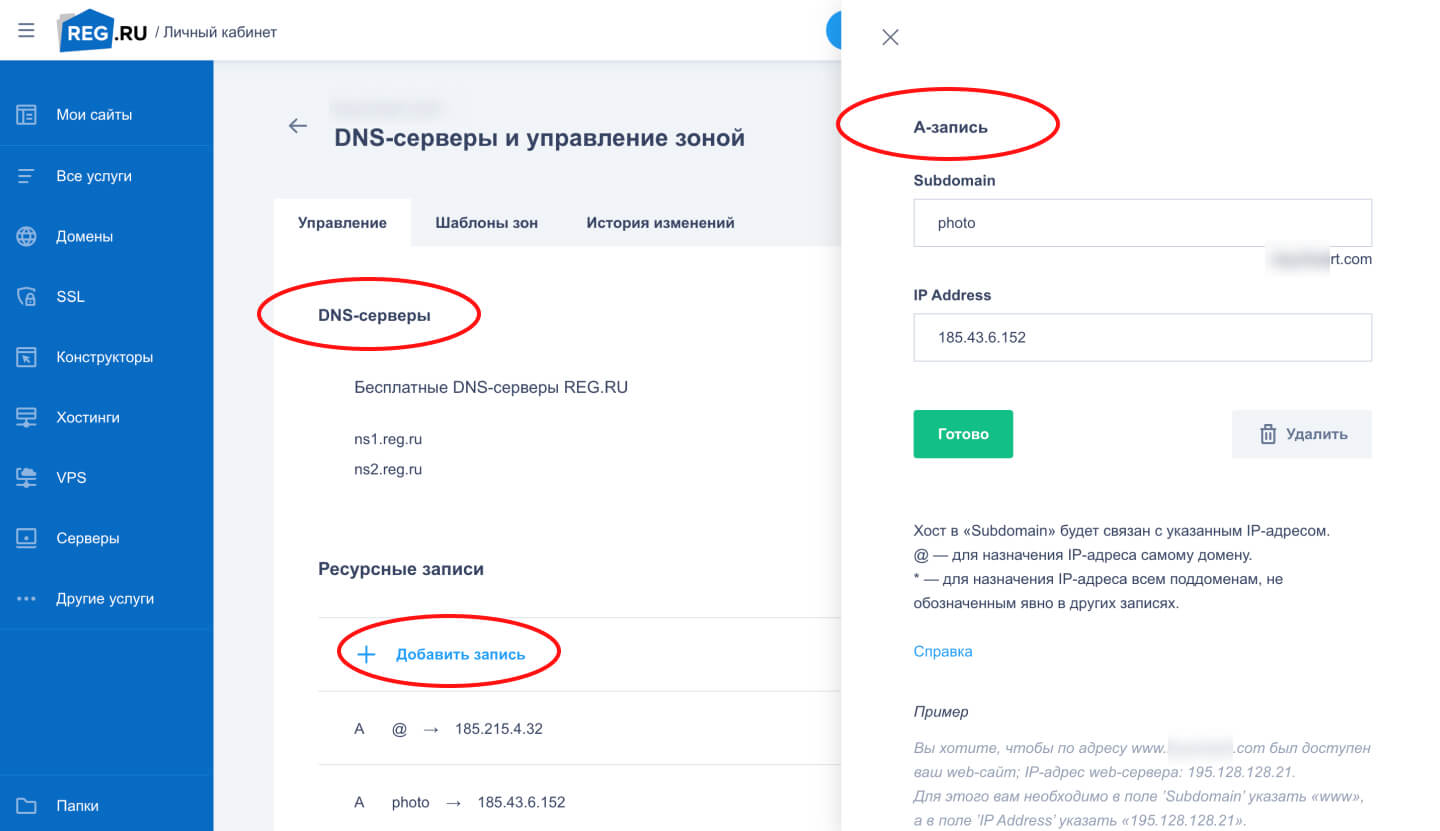Screen dimensions: 1440x831
Task: Open Домены globe icon
Action: [26, 237]
